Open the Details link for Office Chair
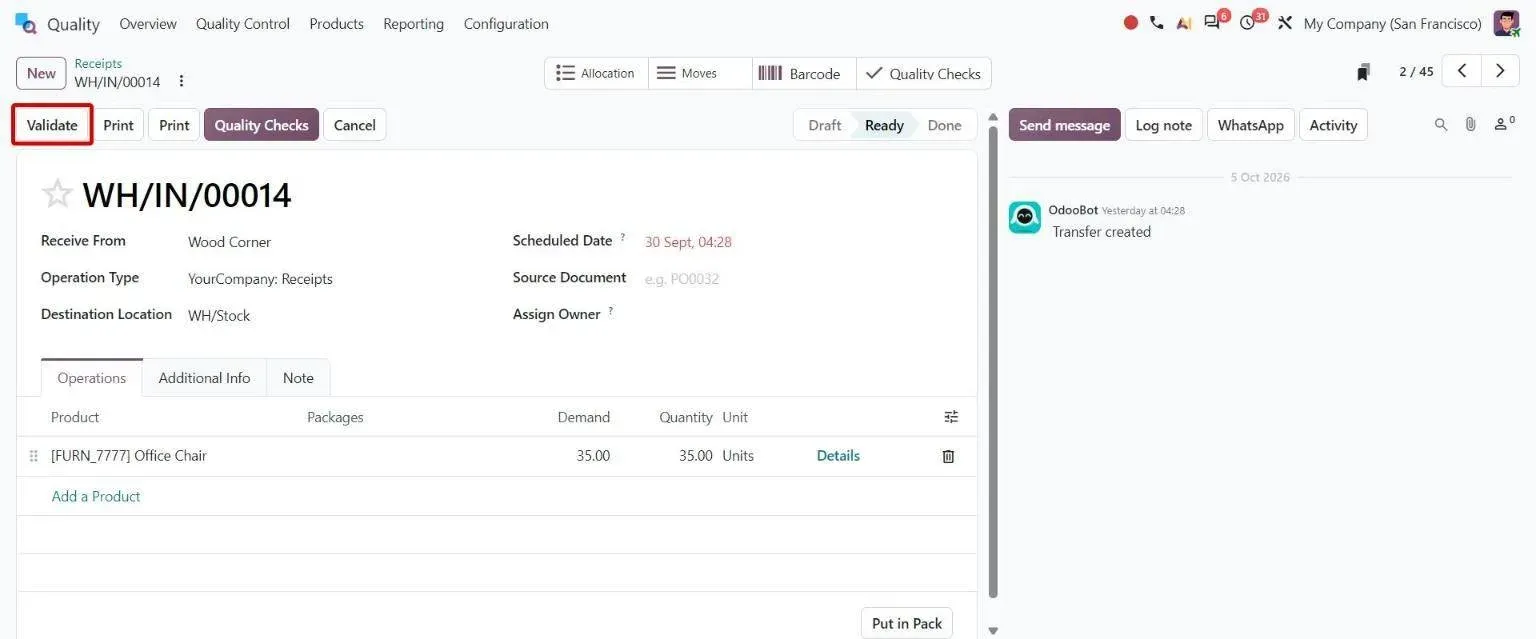The height and width of the screenshot is (639, 1536). tap(838, 456)
